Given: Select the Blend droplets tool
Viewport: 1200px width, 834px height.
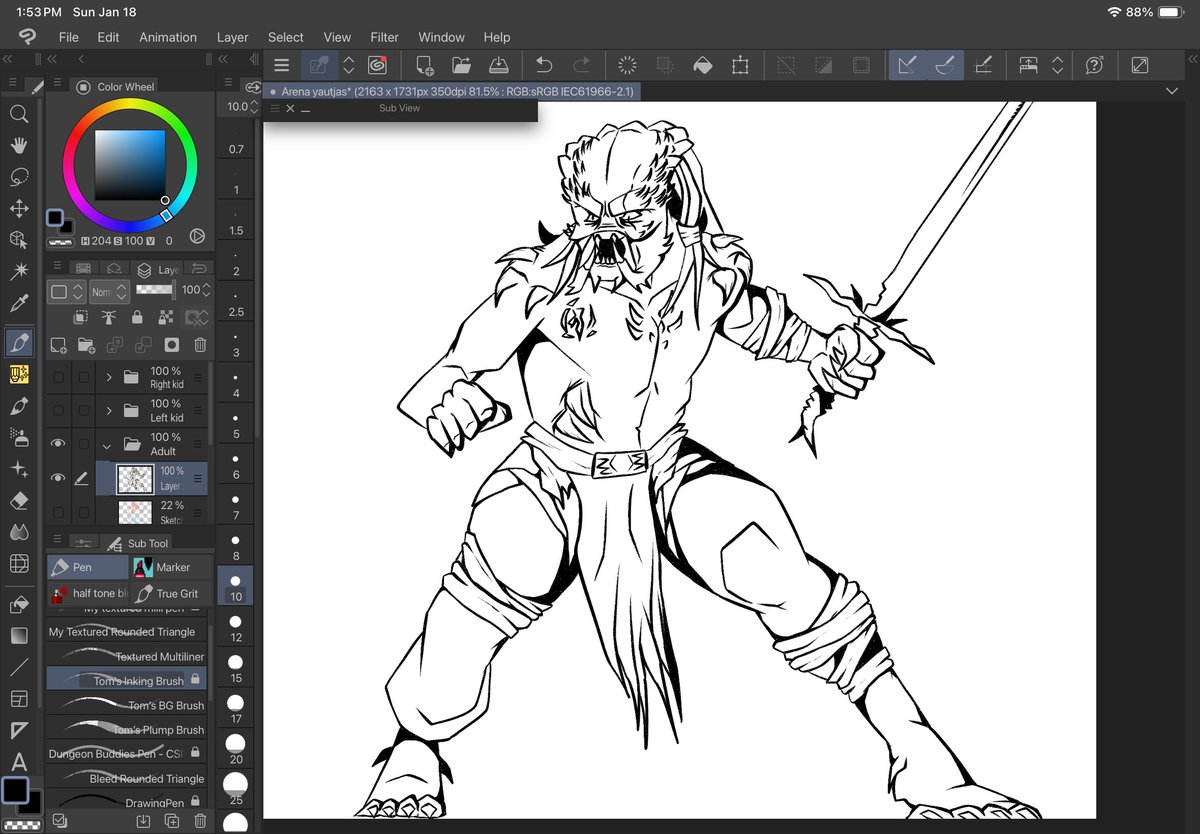Looking at the screenshot, I should point(18,532).
